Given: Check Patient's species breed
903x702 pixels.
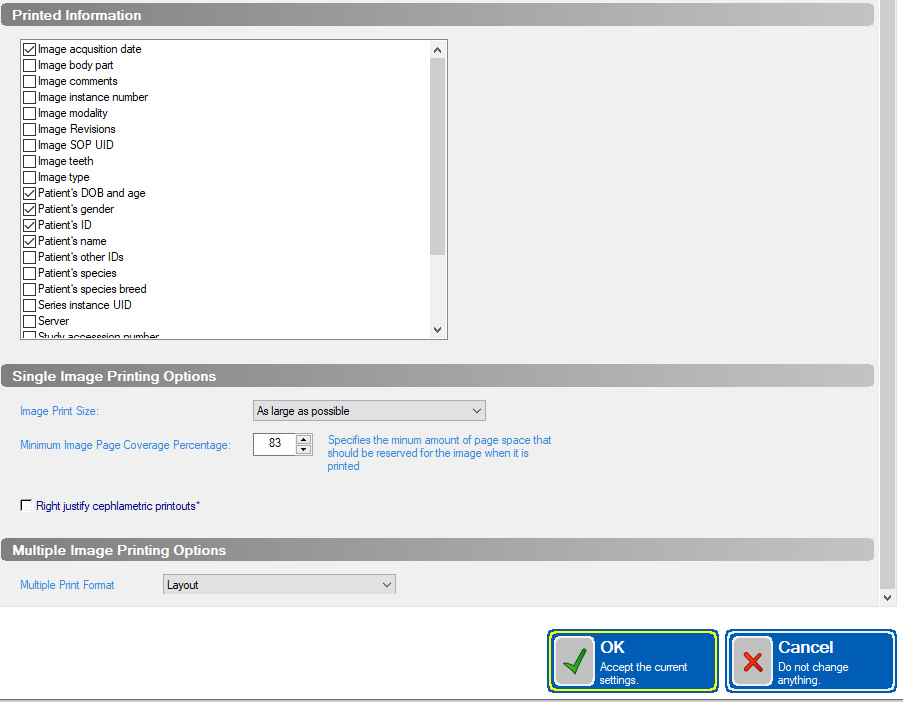Looking at the screenshot, I should coord(29,289).
